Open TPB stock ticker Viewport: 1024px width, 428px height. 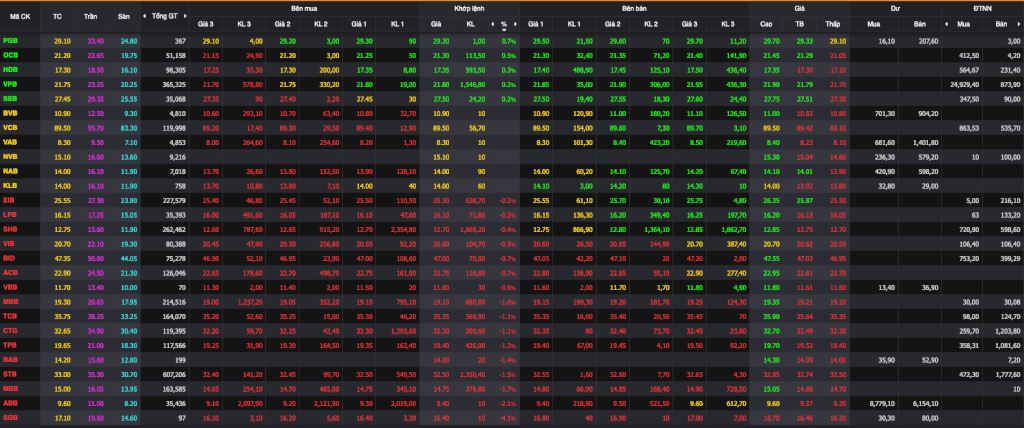(10, 345)
